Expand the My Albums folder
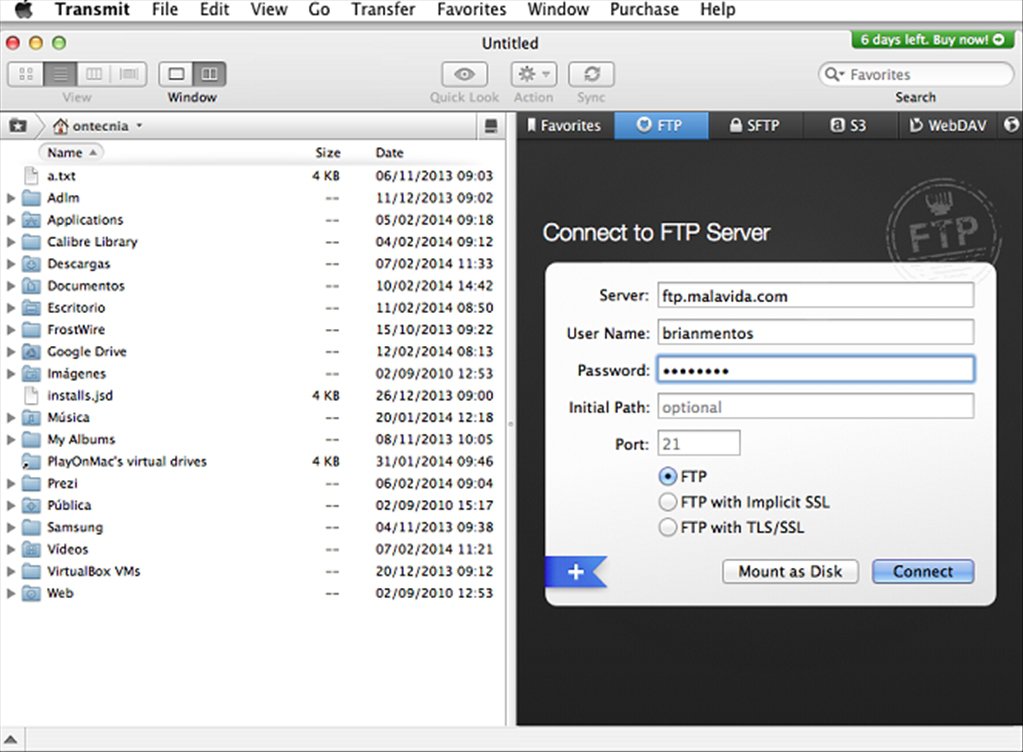Image resolution: width=1023 pixels, height=752 pixels. [x=10, y=440]
